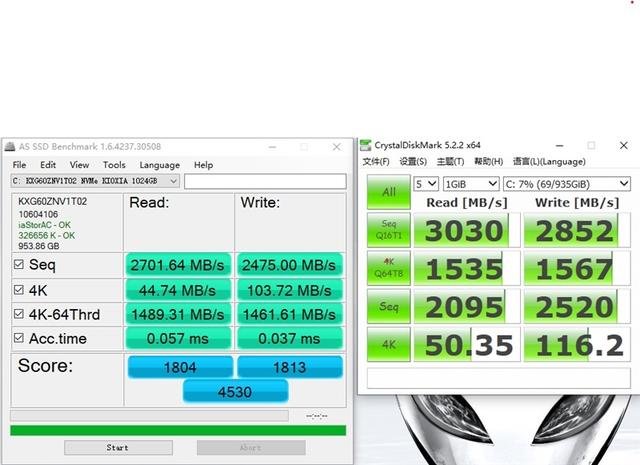Close the CrystalDiskMark window

(624, 145)
